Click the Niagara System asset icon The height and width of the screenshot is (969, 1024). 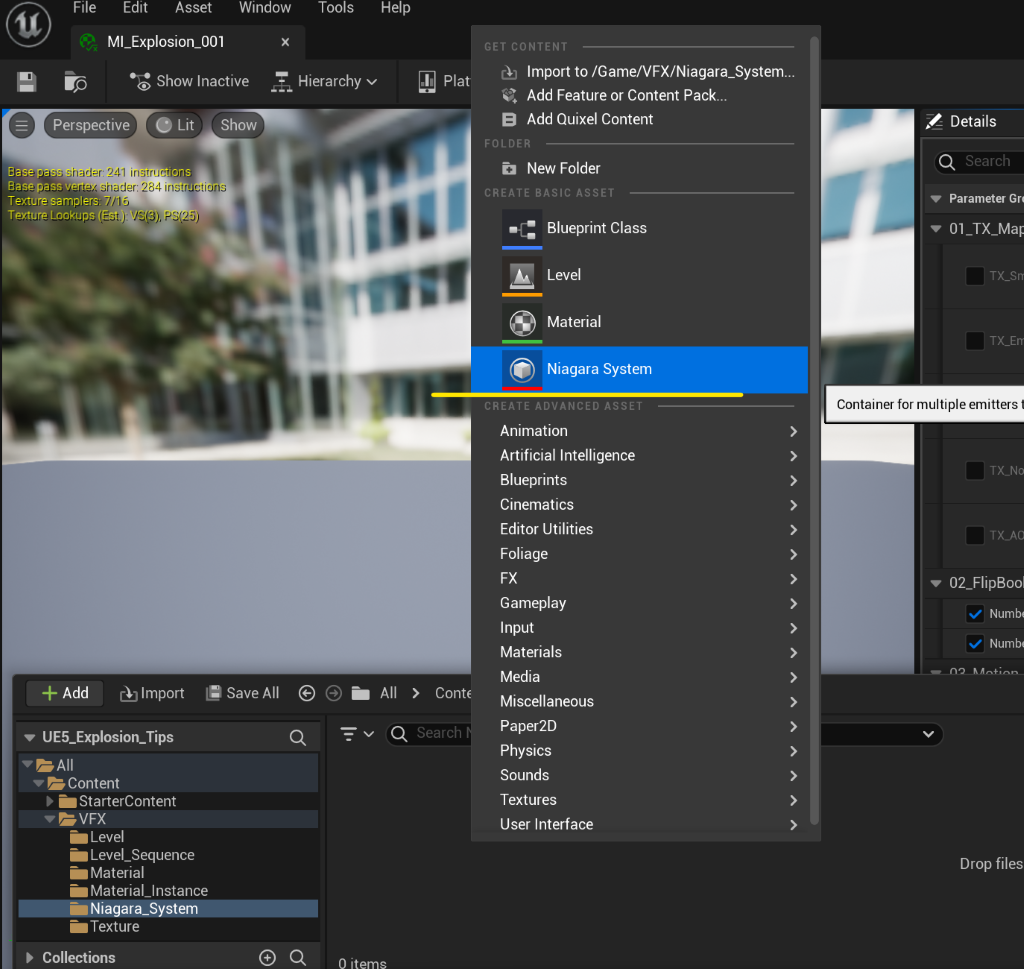coord(522,370)
